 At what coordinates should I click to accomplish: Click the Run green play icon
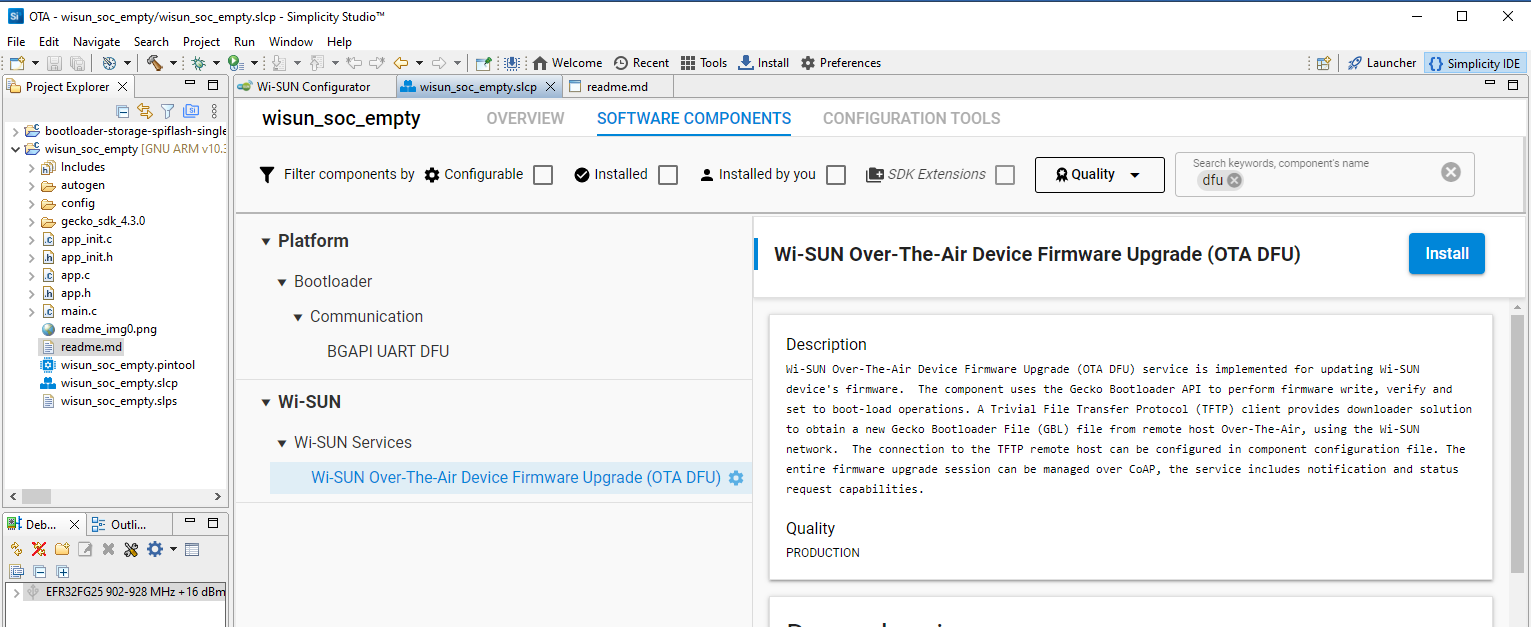(234, 63)
